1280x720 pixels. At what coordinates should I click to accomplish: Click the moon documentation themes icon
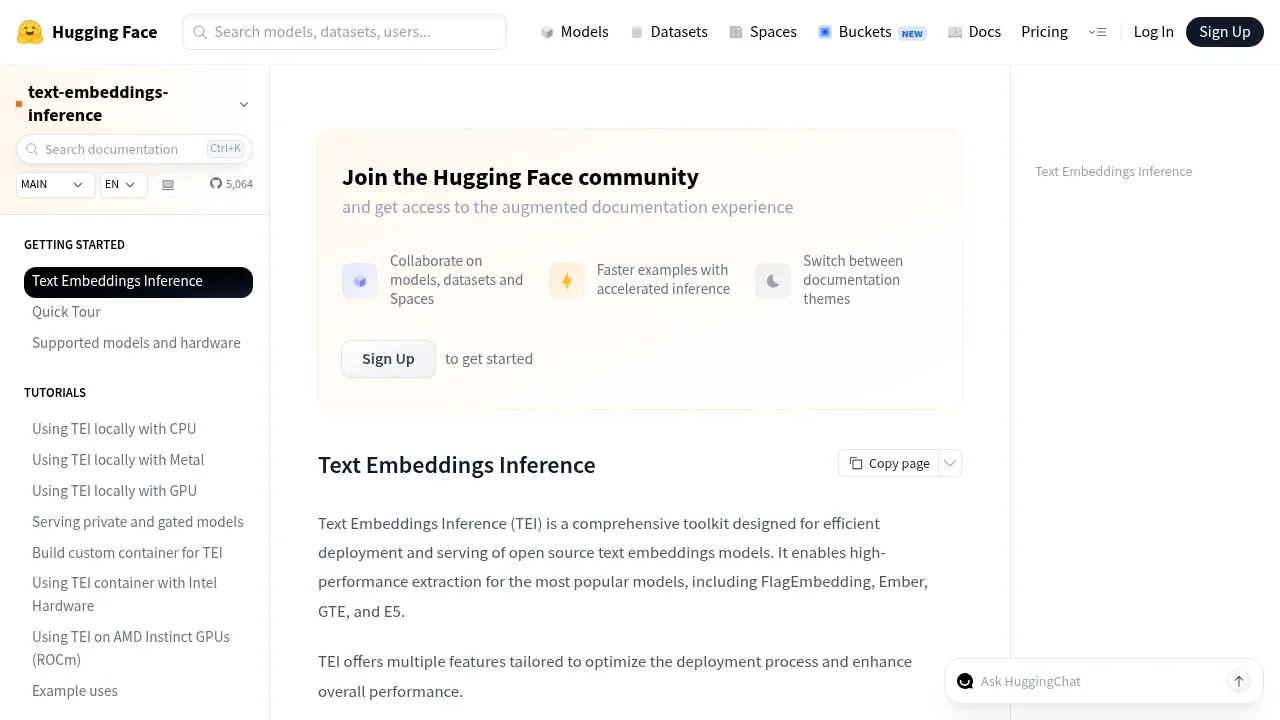[773, 281]
